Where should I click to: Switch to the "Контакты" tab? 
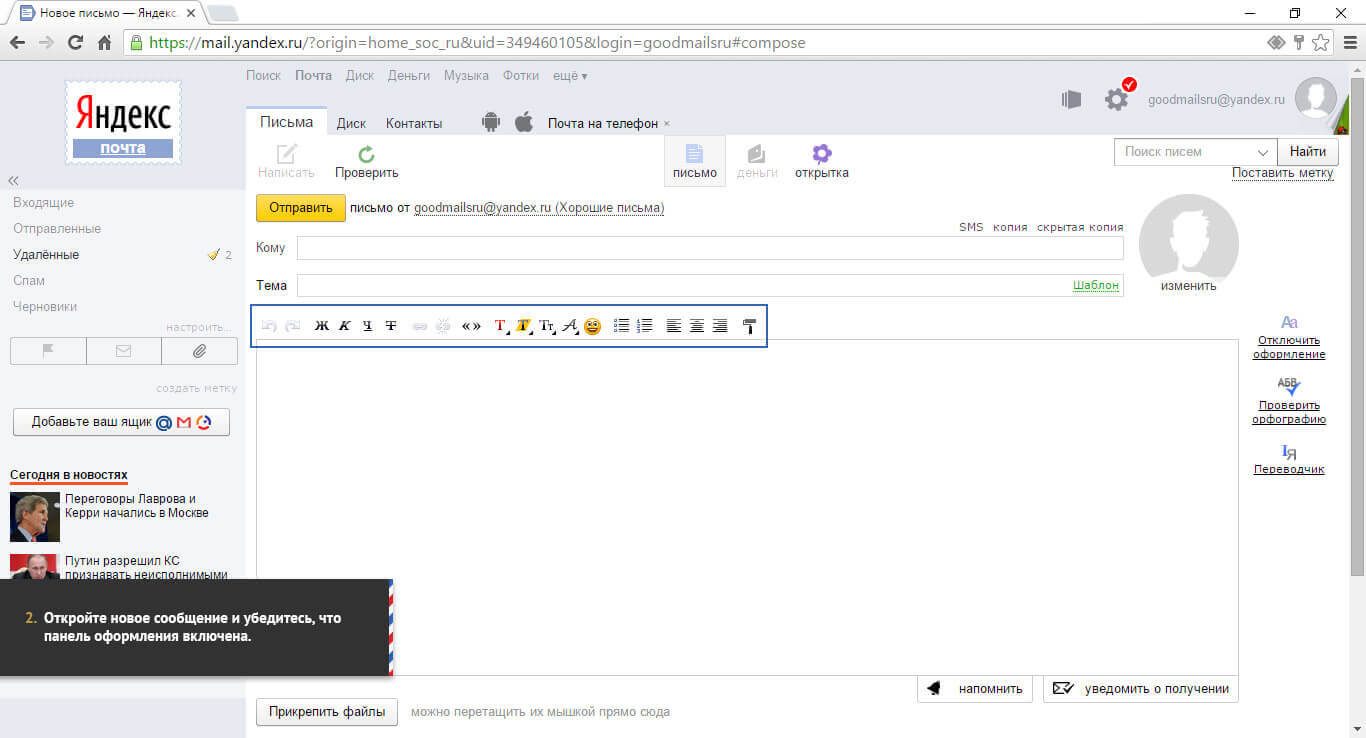tap(414, 123)
